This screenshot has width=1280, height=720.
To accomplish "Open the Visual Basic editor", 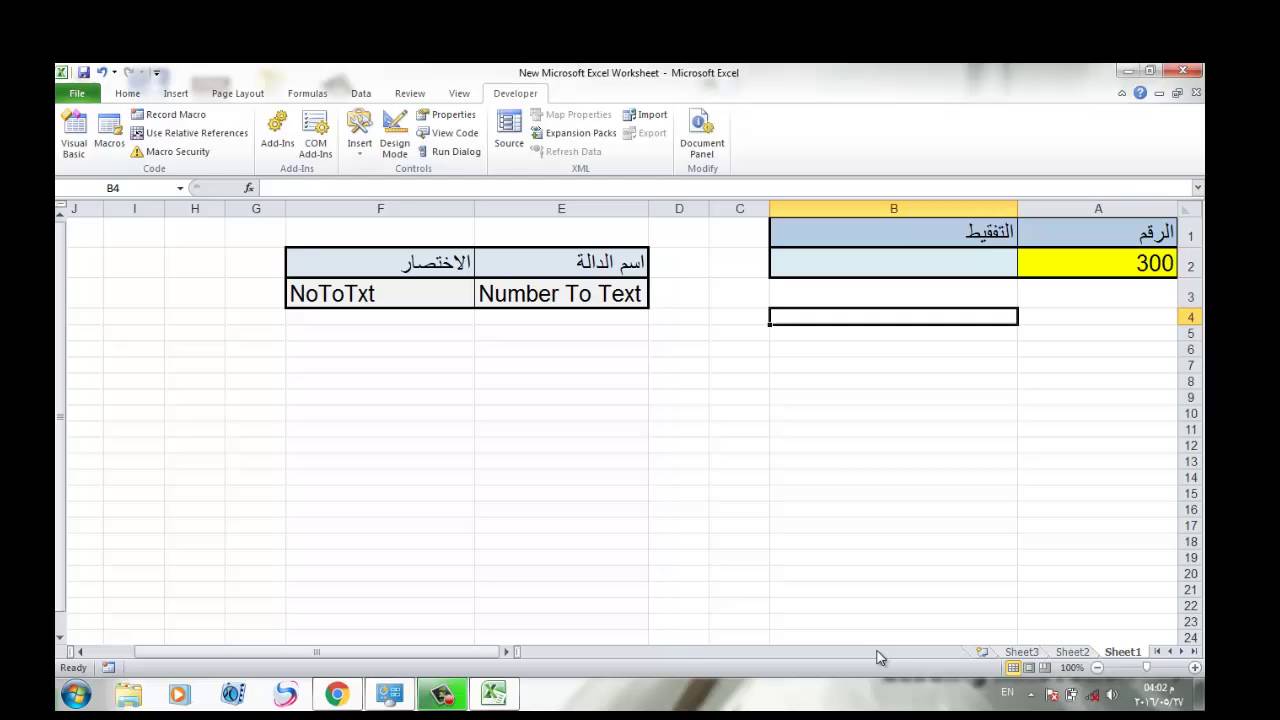I will (74, 134).
